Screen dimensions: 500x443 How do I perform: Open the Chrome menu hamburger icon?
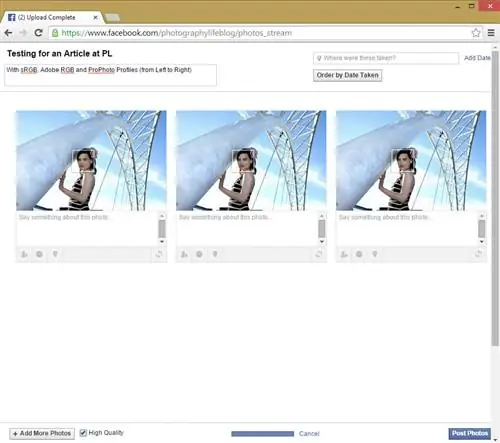491,33
